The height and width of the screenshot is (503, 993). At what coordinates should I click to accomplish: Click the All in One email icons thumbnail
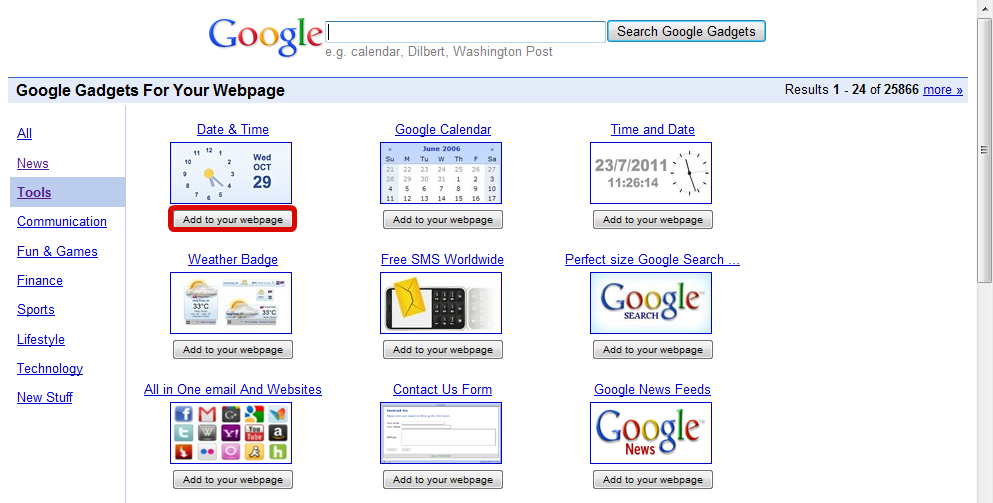[231, 433]
